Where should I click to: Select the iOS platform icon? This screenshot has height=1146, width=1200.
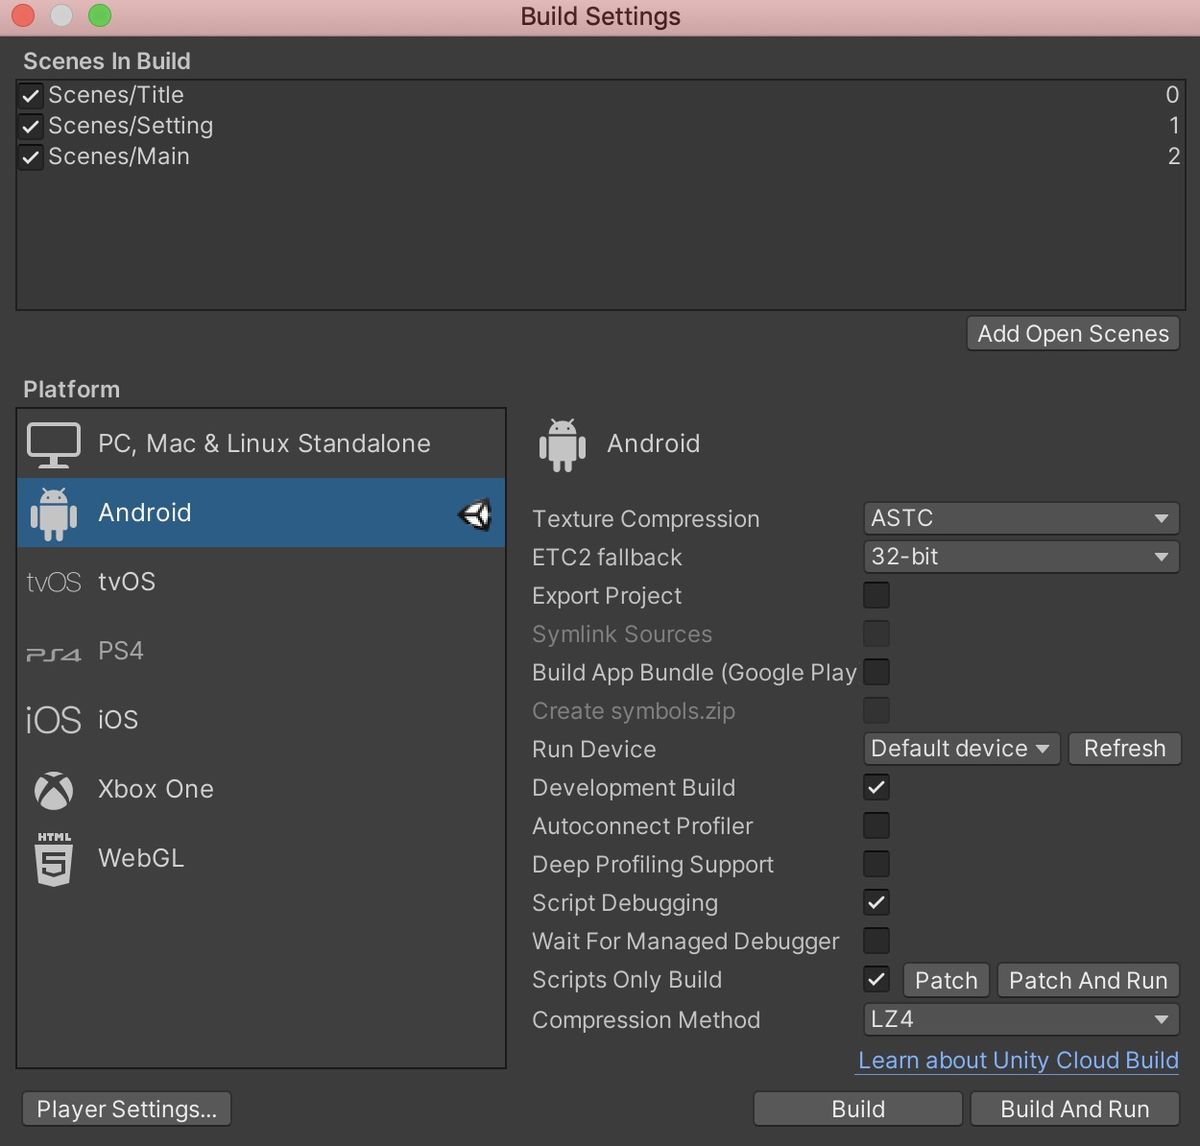click(53, 720)
